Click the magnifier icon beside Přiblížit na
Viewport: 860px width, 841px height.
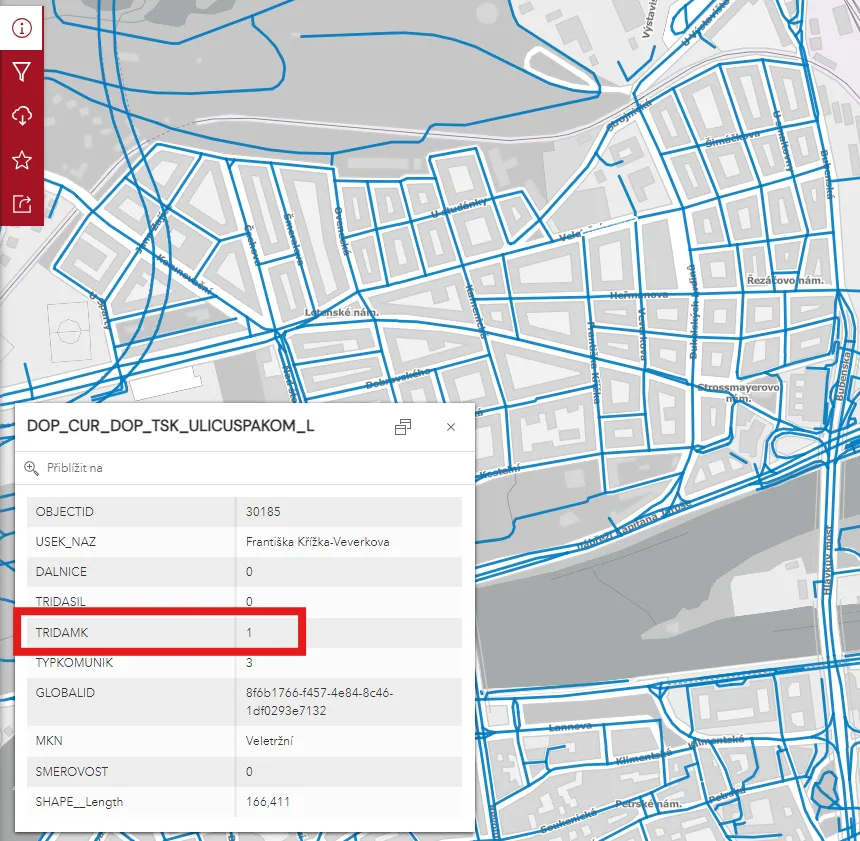point(32,468)
